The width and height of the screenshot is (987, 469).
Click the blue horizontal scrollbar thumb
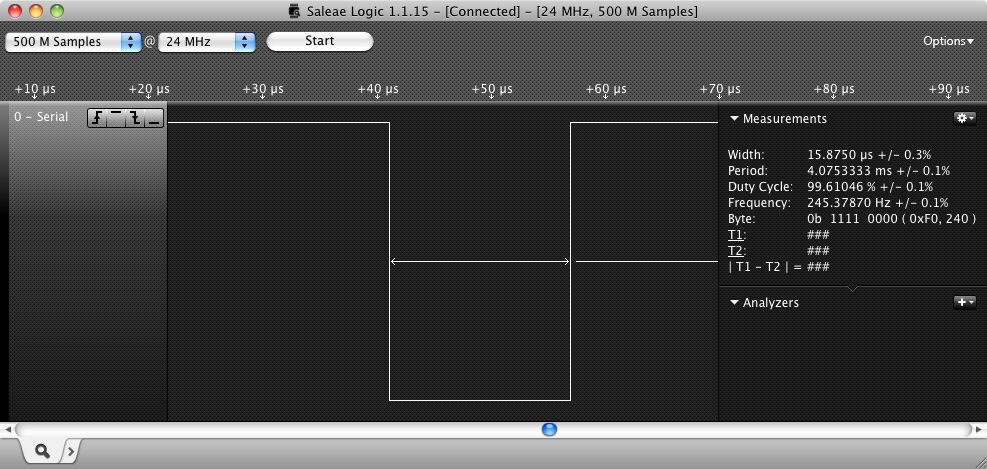tap(550, 429)
